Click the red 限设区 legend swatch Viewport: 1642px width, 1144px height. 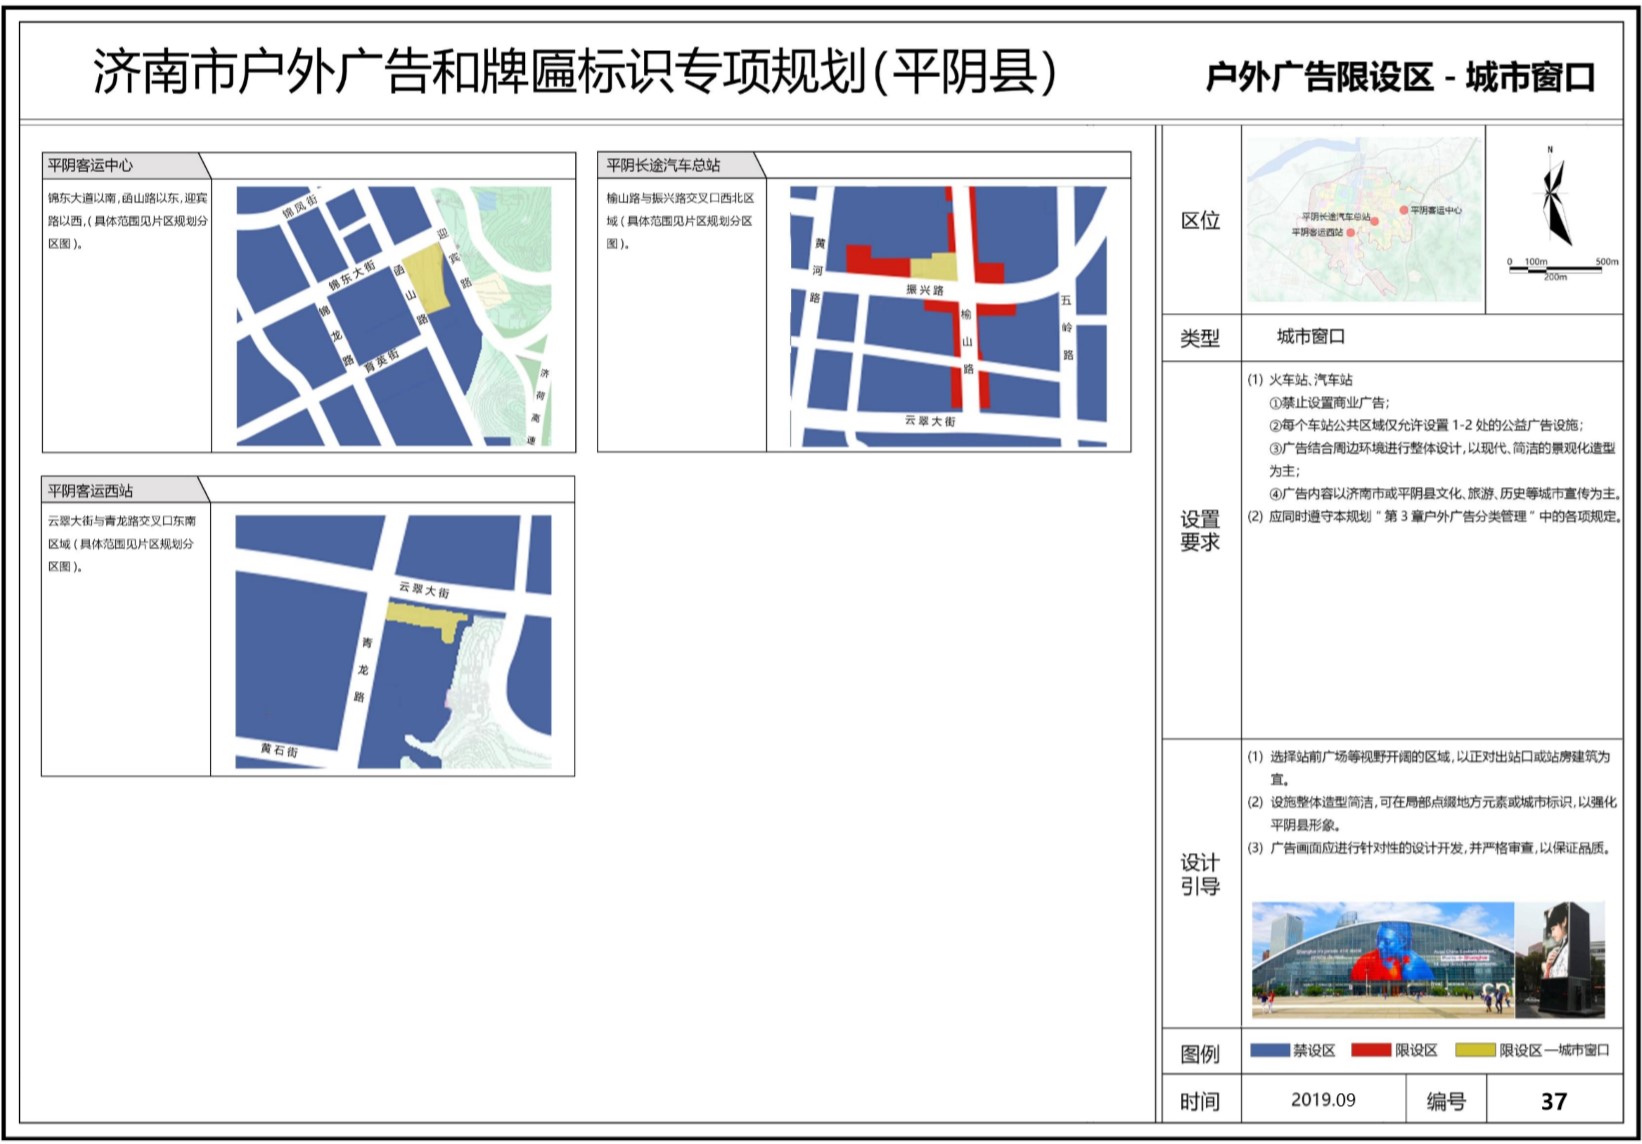(1371, 1050)
